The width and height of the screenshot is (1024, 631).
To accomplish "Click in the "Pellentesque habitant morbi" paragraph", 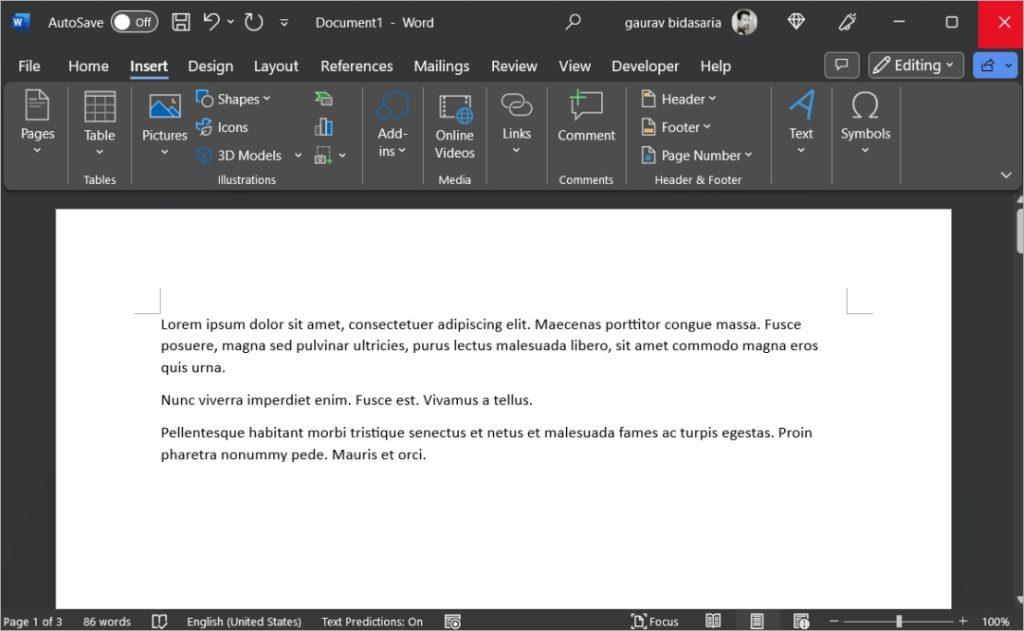I will (x=486, y=443).
